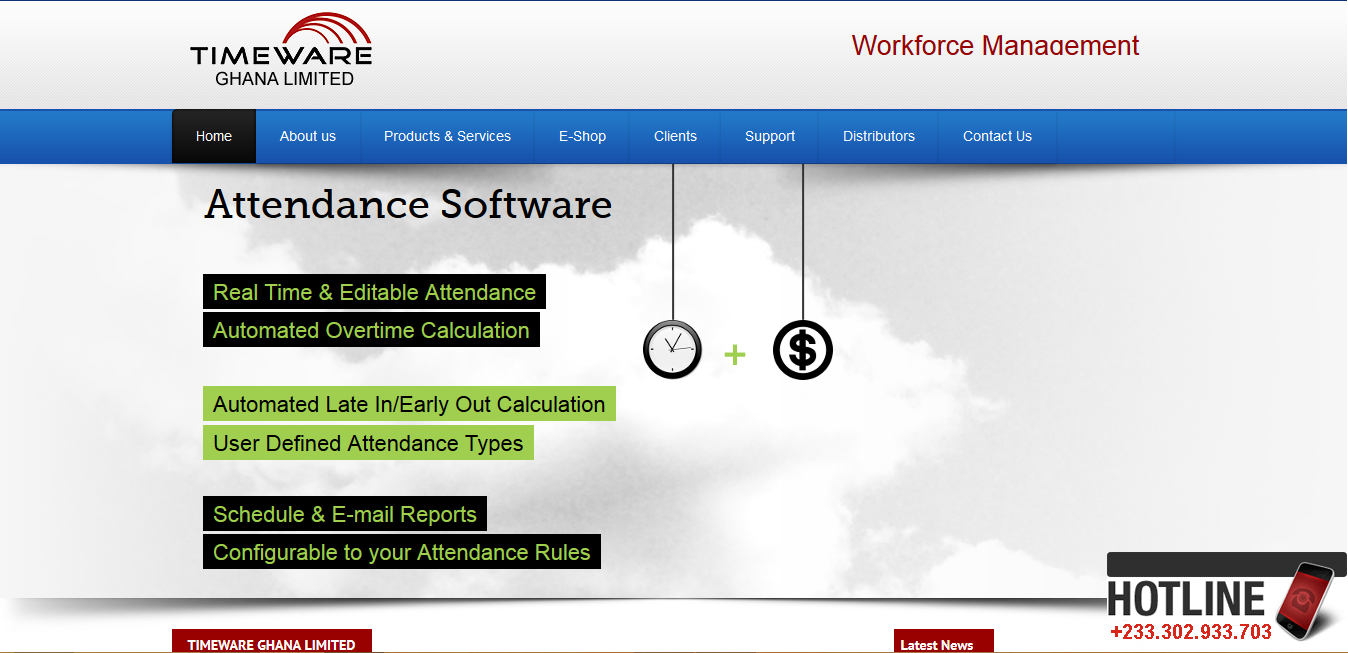The height and width of the screenshot is (653, 1348).
Task: Open the Home menu tab
Action: (214, 136)
